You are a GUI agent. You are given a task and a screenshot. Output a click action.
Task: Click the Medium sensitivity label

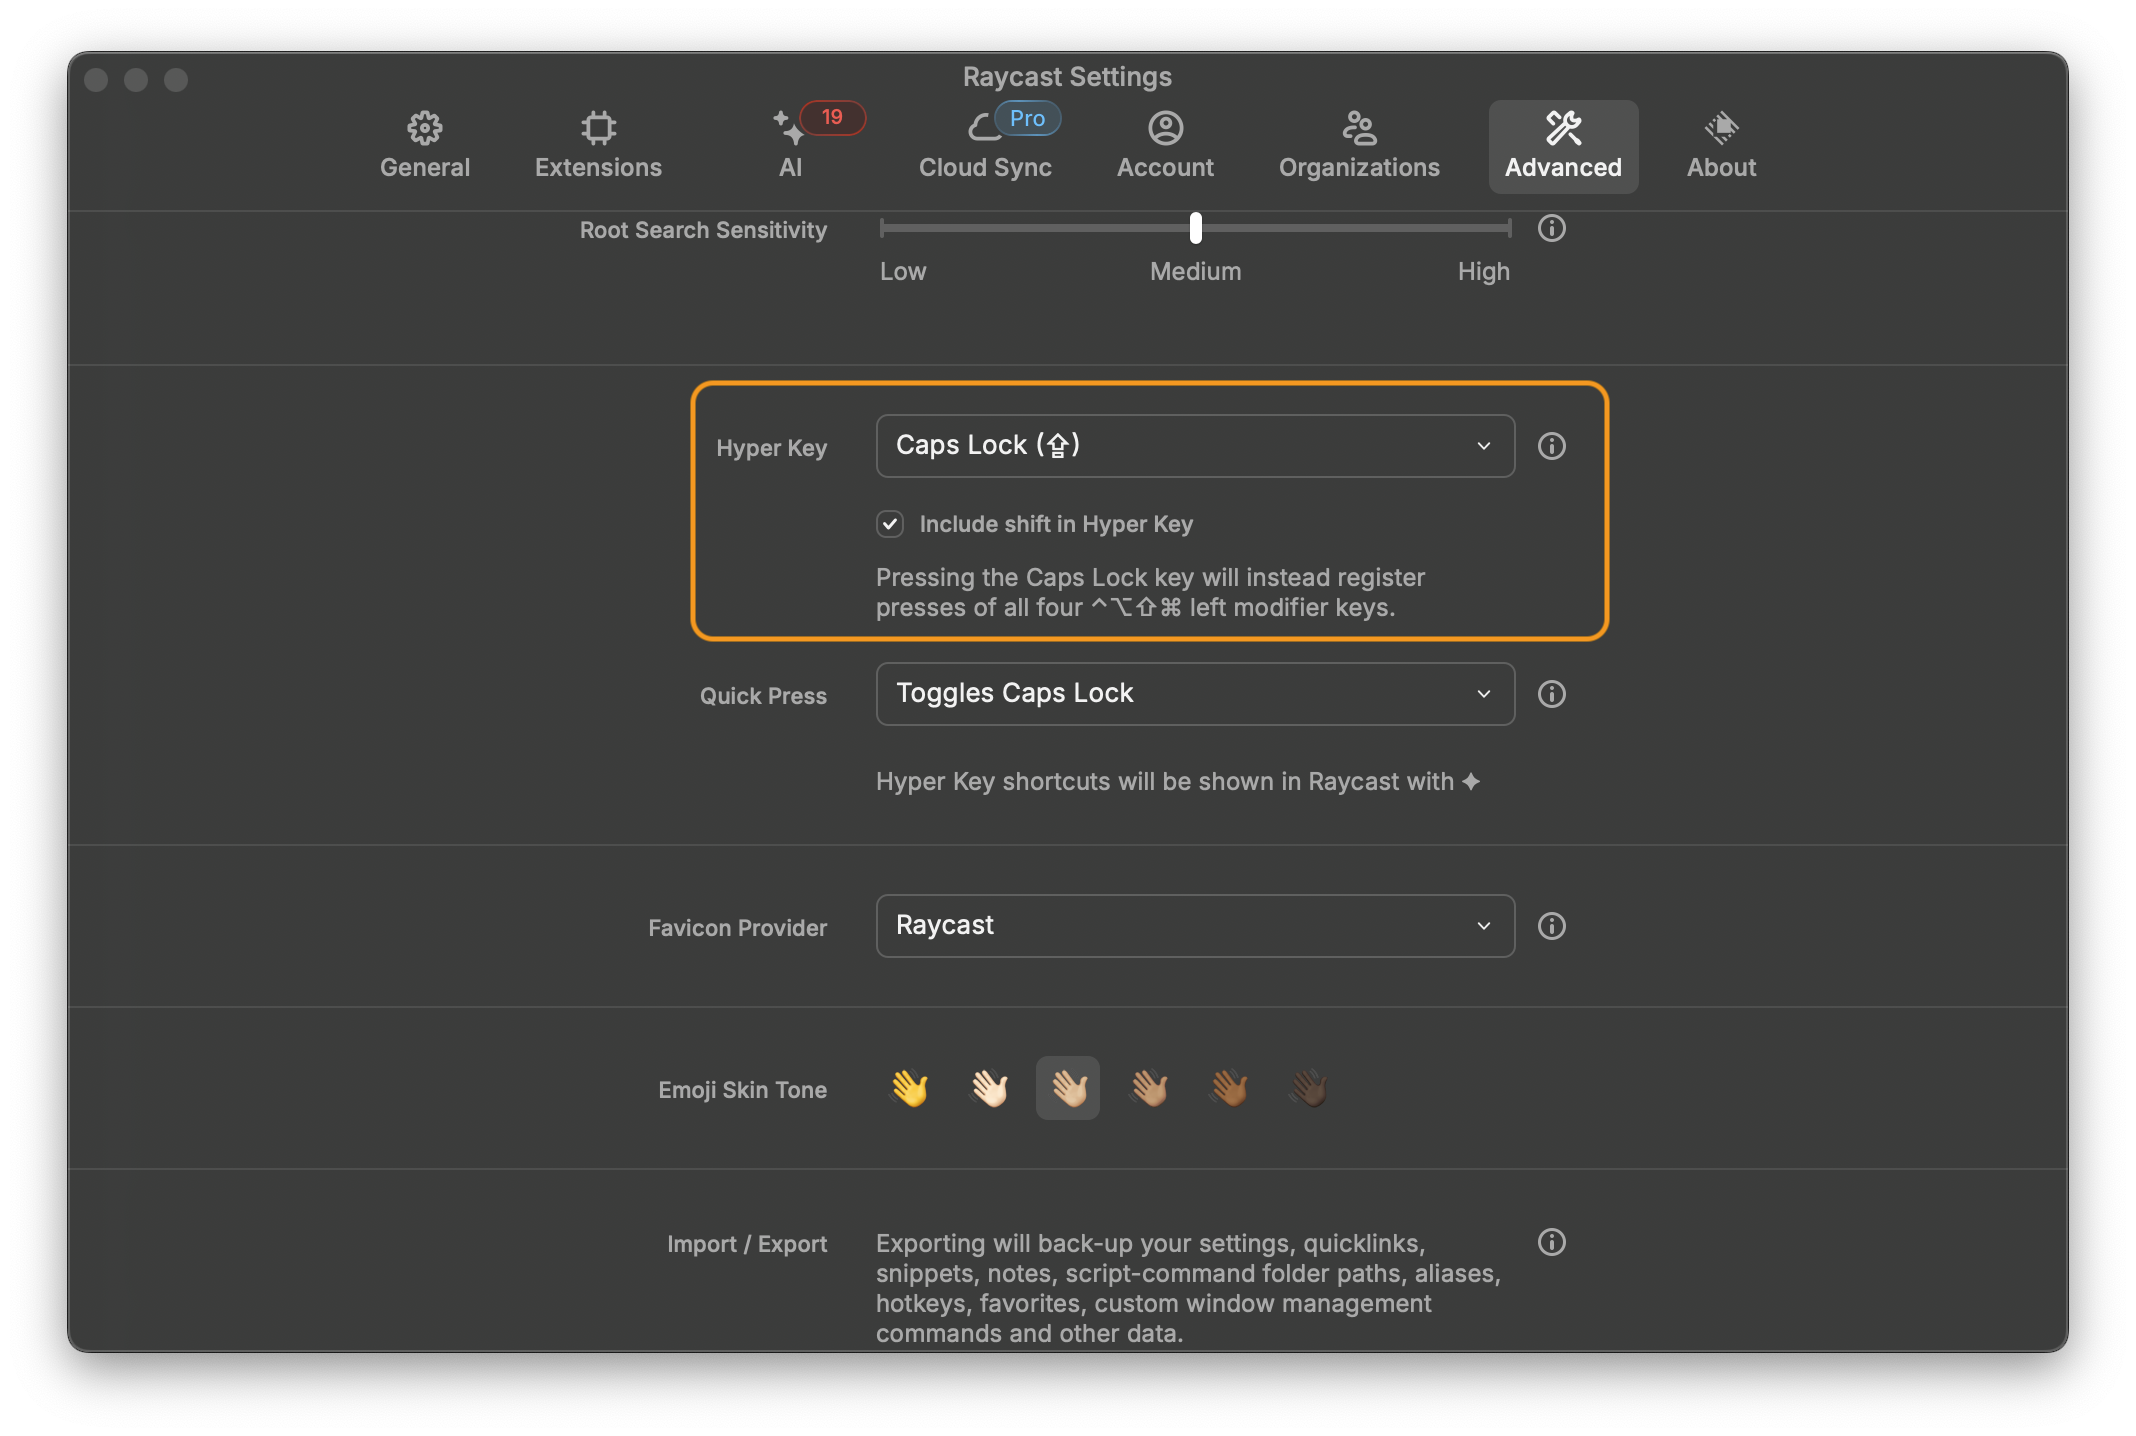(x=1195, y=272)
